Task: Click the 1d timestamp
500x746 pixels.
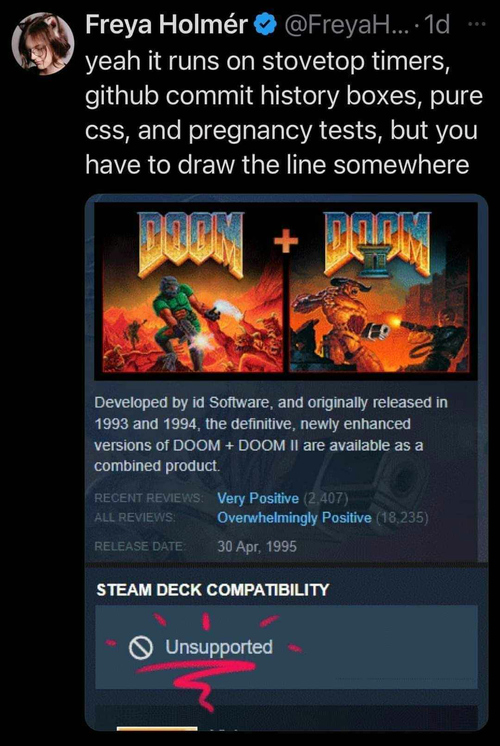Action: [x=437, y=25]
